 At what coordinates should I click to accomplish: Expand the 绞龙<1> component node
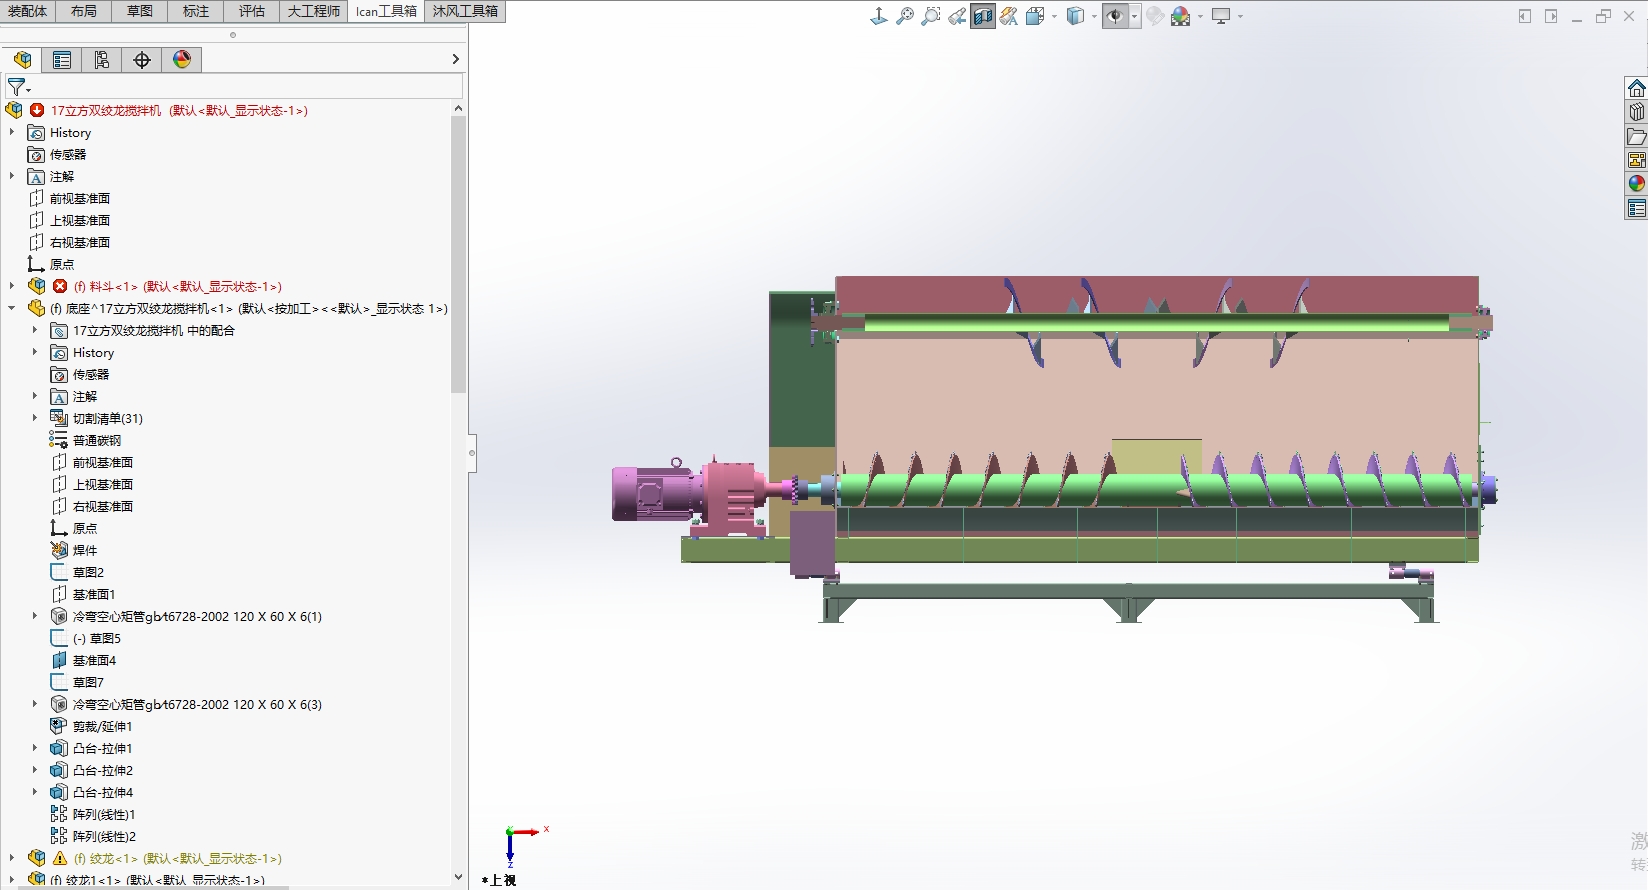(12, 858)
